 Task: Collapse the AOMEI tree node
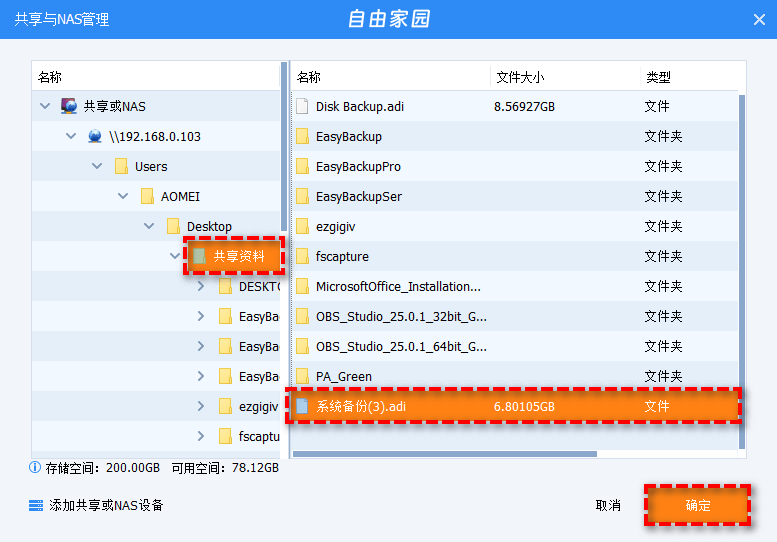(123, 196)
